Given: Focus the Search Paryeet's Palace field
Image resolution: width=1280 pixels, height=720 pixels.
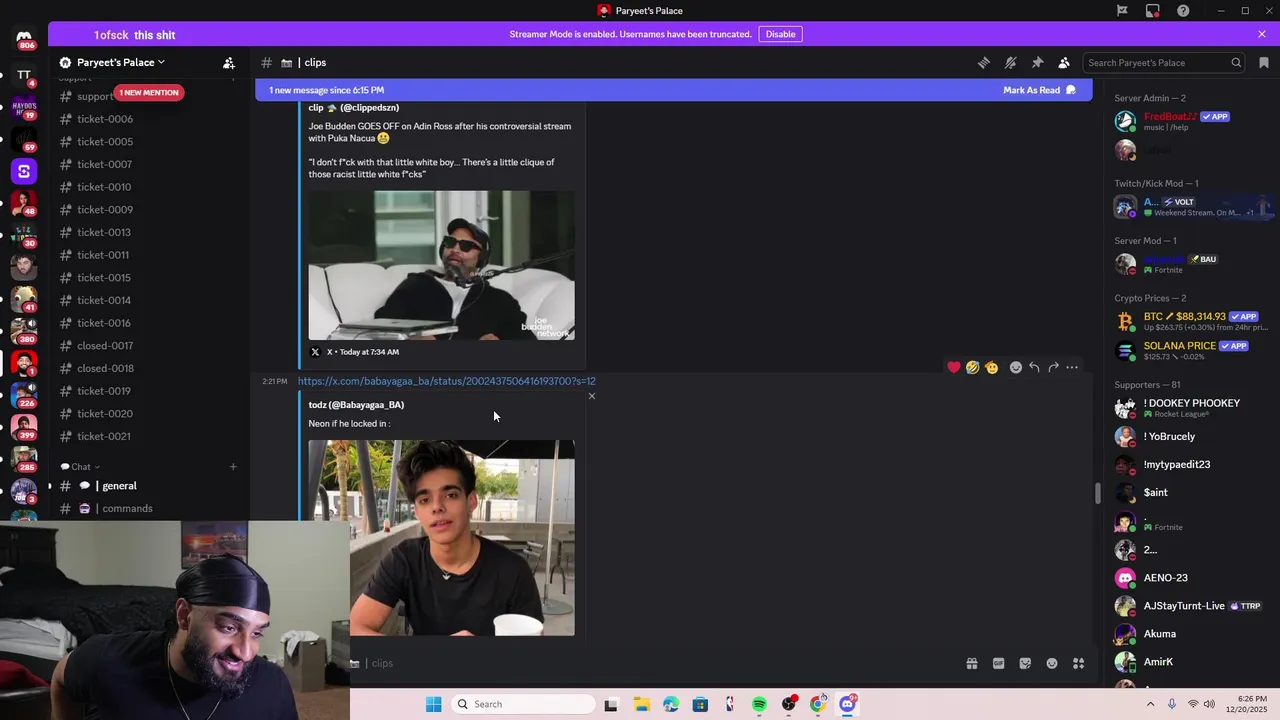Looking at the screenshot, I should 1164,63.
